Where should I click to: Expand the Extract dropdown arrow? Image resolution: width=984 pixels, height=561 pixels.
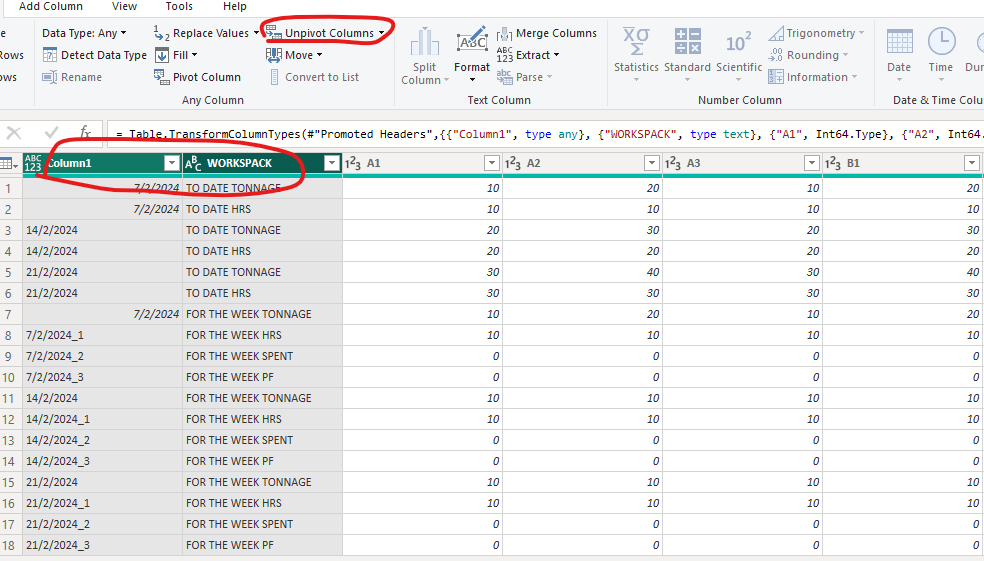[557, 55]
